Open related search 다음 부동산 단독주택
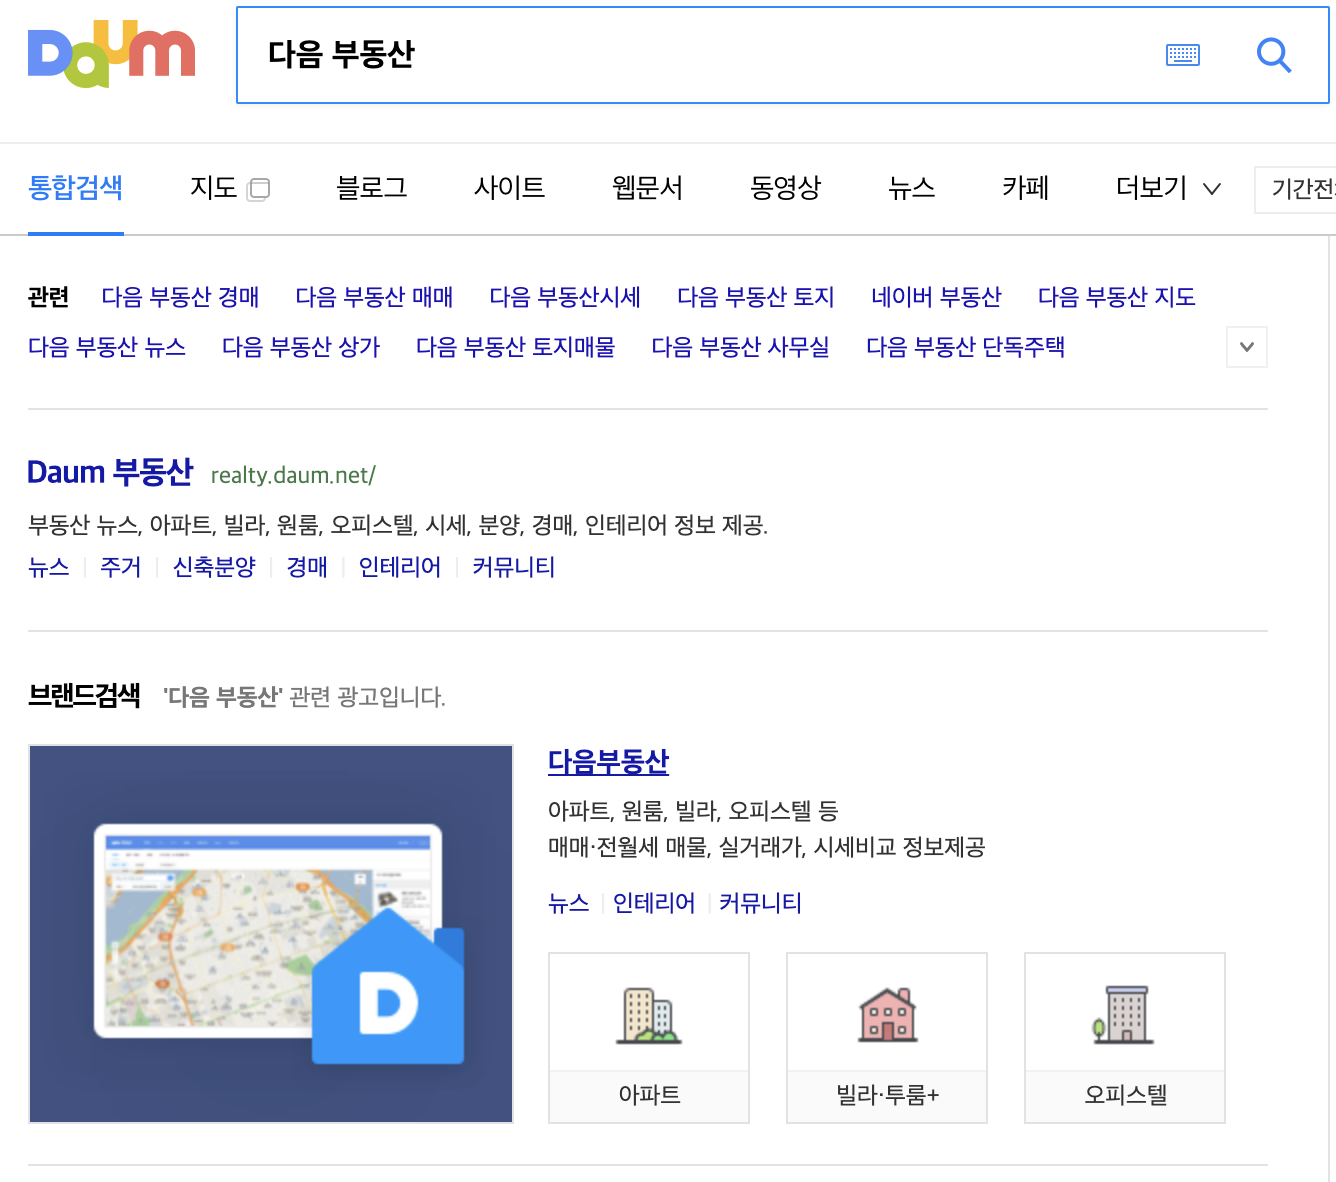Viewport: 1336px width, 1182px height. point(966,347)
